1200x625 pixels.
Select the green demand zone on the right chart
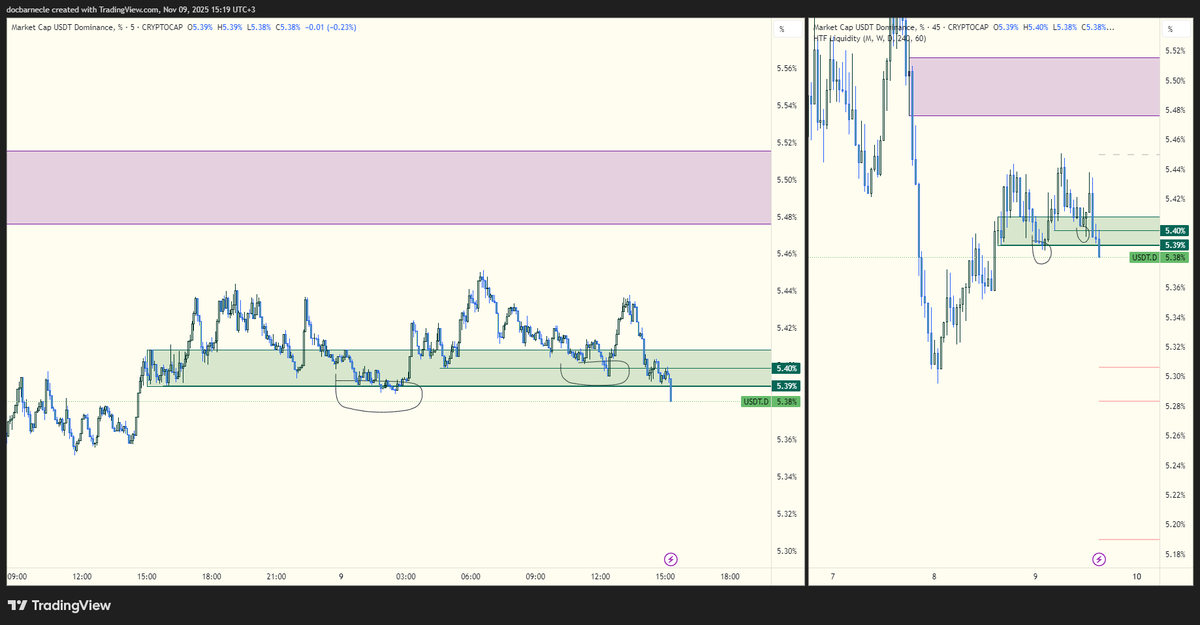1078,231
